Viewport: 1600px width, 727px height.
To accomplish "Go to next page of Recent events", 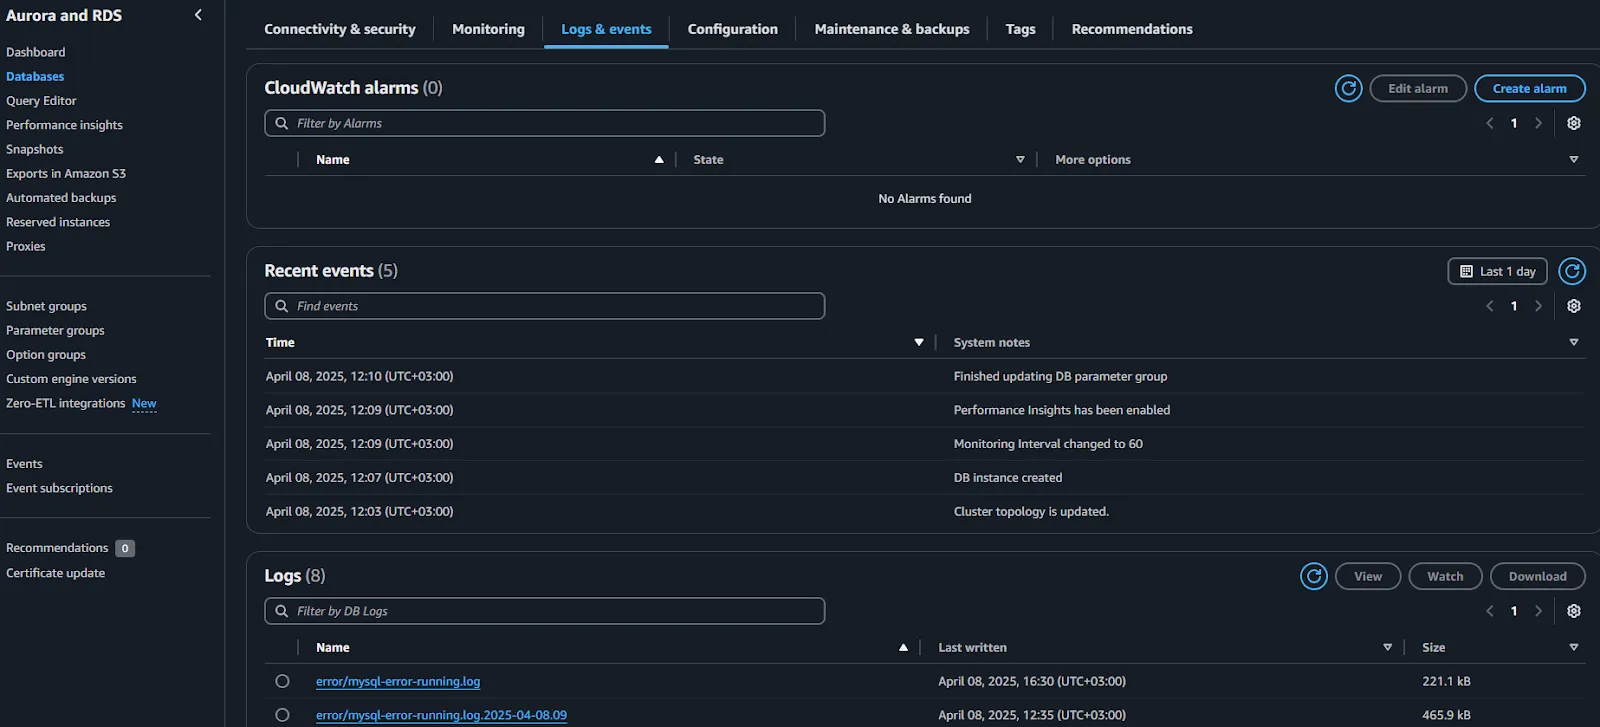I will tap(1538, 306).
